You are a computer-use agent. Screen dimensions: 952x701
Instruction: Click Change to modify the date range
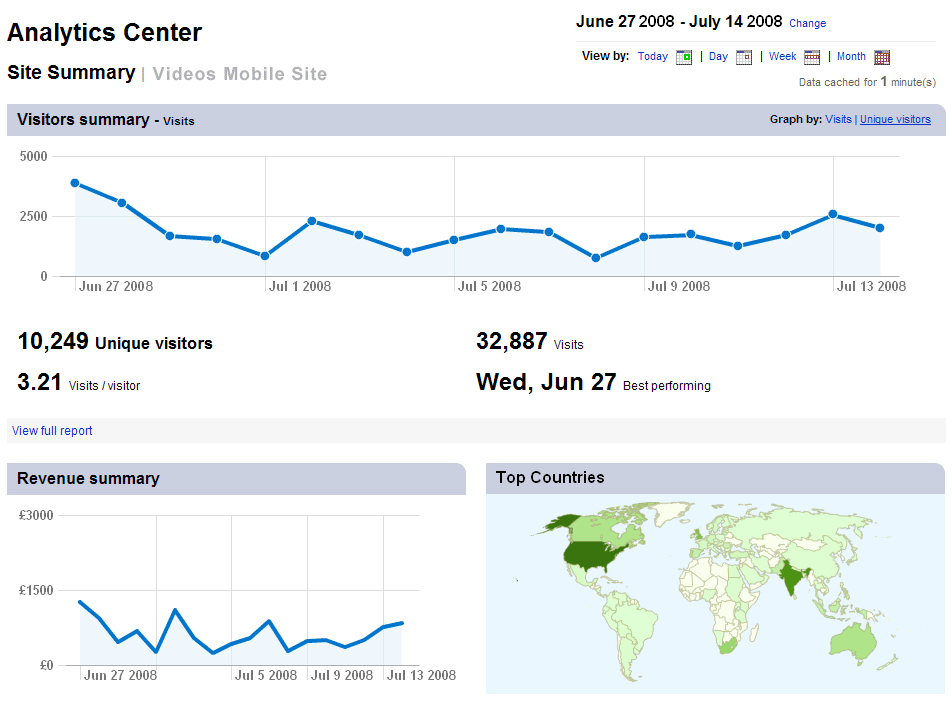807,23
